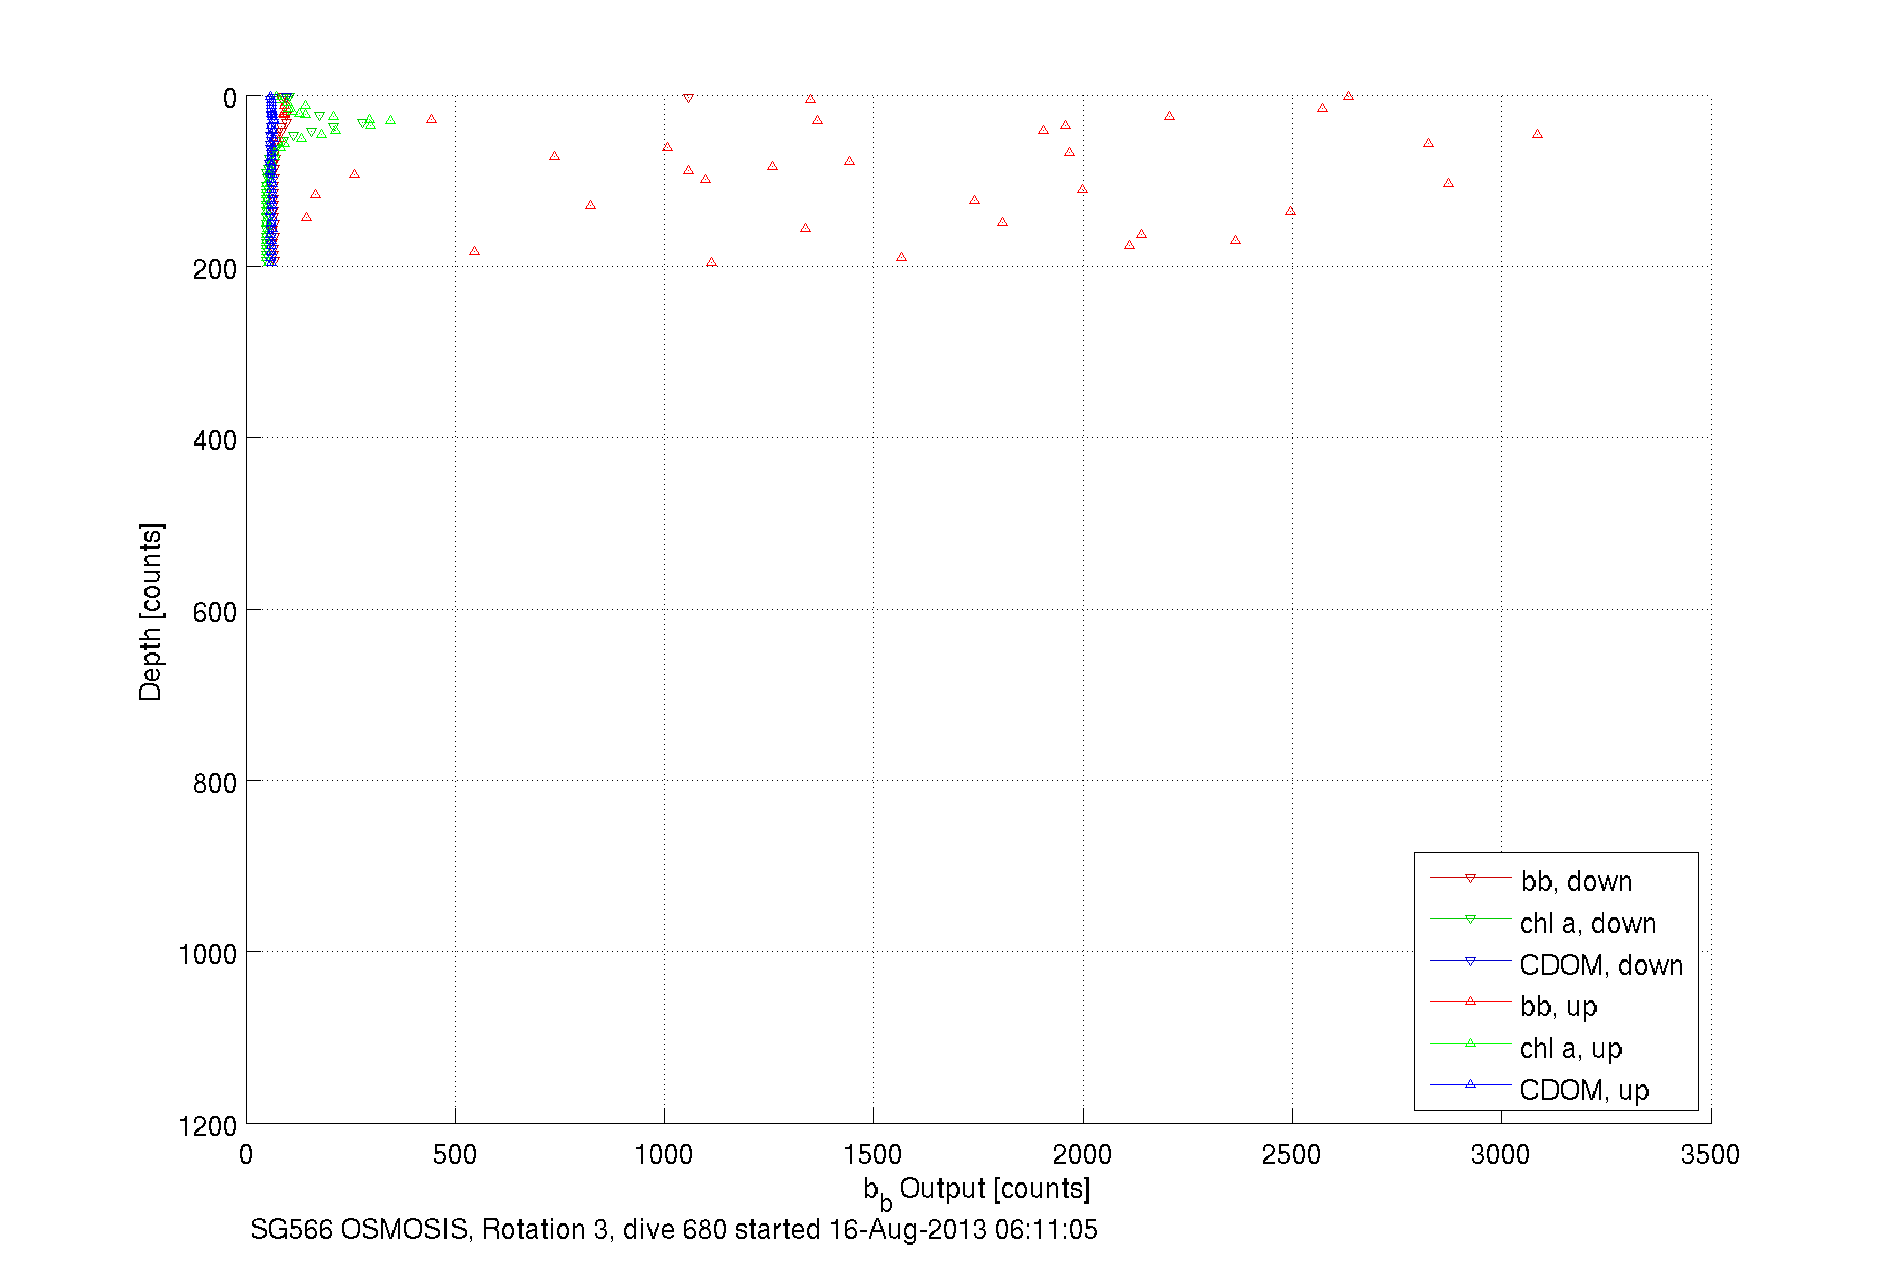Image resolution: width=1891 pixels, height=1262 pixels.
Task: Click x-axis tick label 3000
Action: (x=1501, y=1155)
